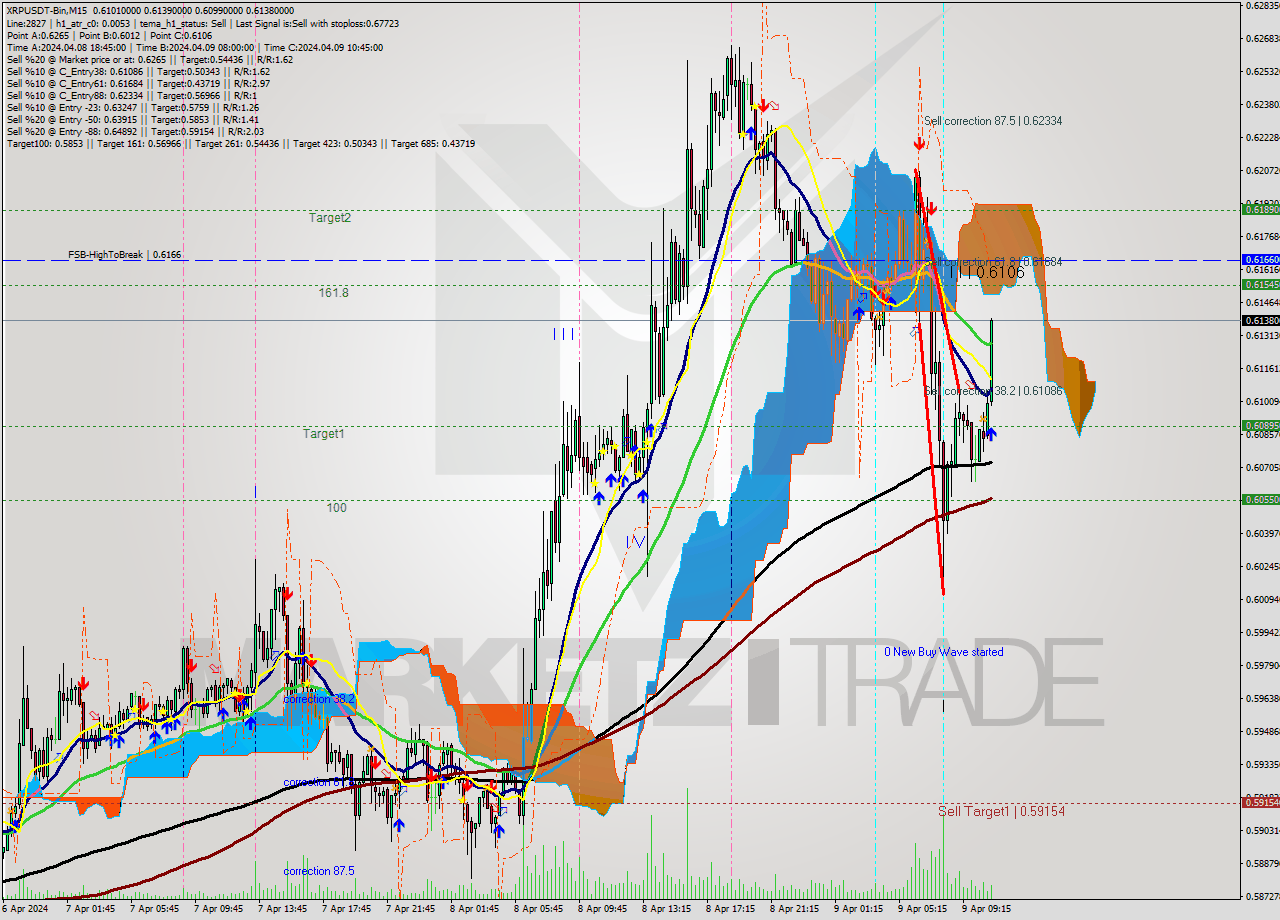Click the 'Sell Target1 | 0.59154' label
Screen dimensions: 1280x920
(1001, 811)
